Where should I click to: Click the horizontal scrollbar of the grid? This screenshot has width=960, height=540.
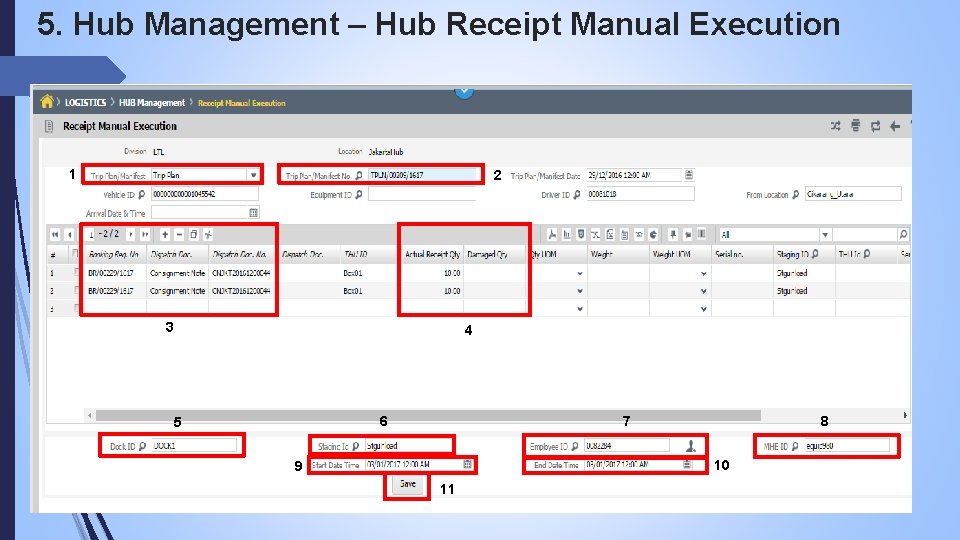tap(428, 416)
